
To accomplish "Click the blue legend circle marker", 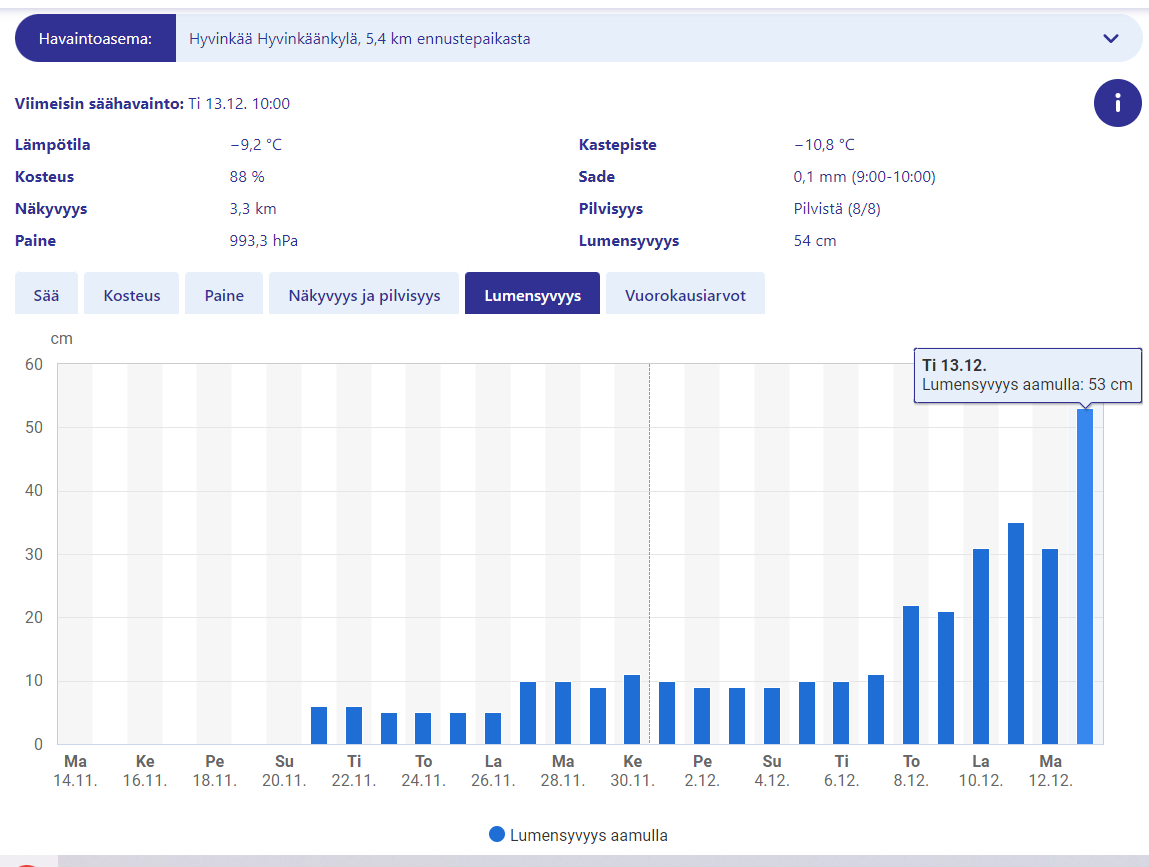I will pos(497,835).
